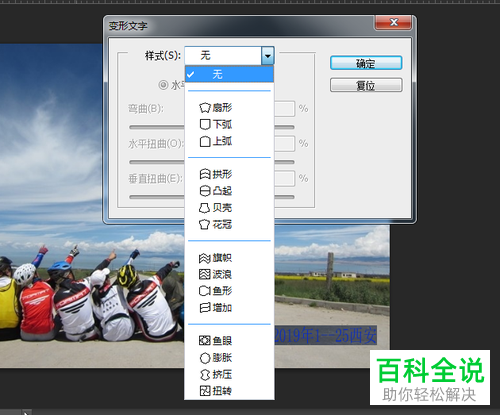
Task: Pick the 凸起 style entry
Action: pyautogui.click(x=229, y=191)
